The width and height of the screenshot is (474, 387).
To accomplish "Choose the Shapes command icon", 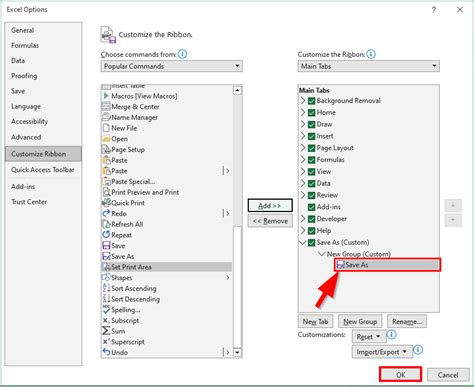I will [x=106, y=278].
